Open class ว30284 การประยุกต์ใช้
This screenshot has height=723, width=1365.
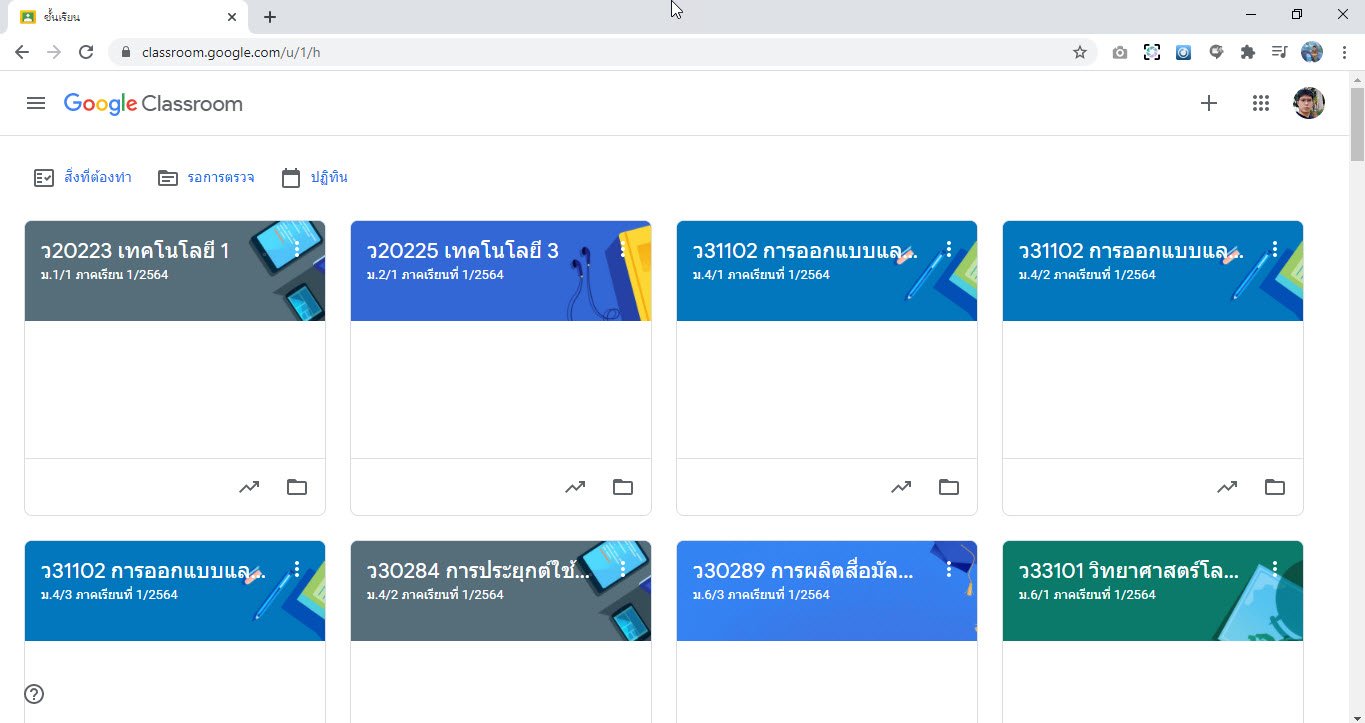point(479,570)
